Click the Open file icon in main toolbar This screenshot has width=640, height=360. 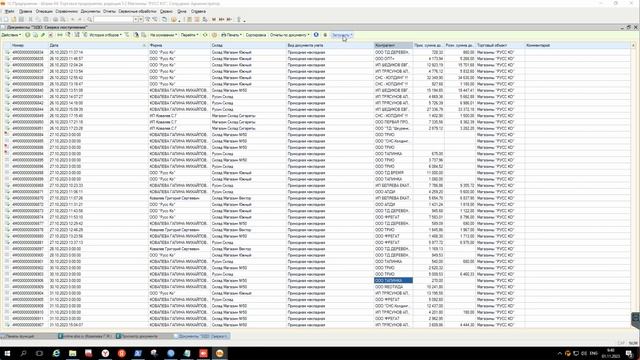pos(13,19)
